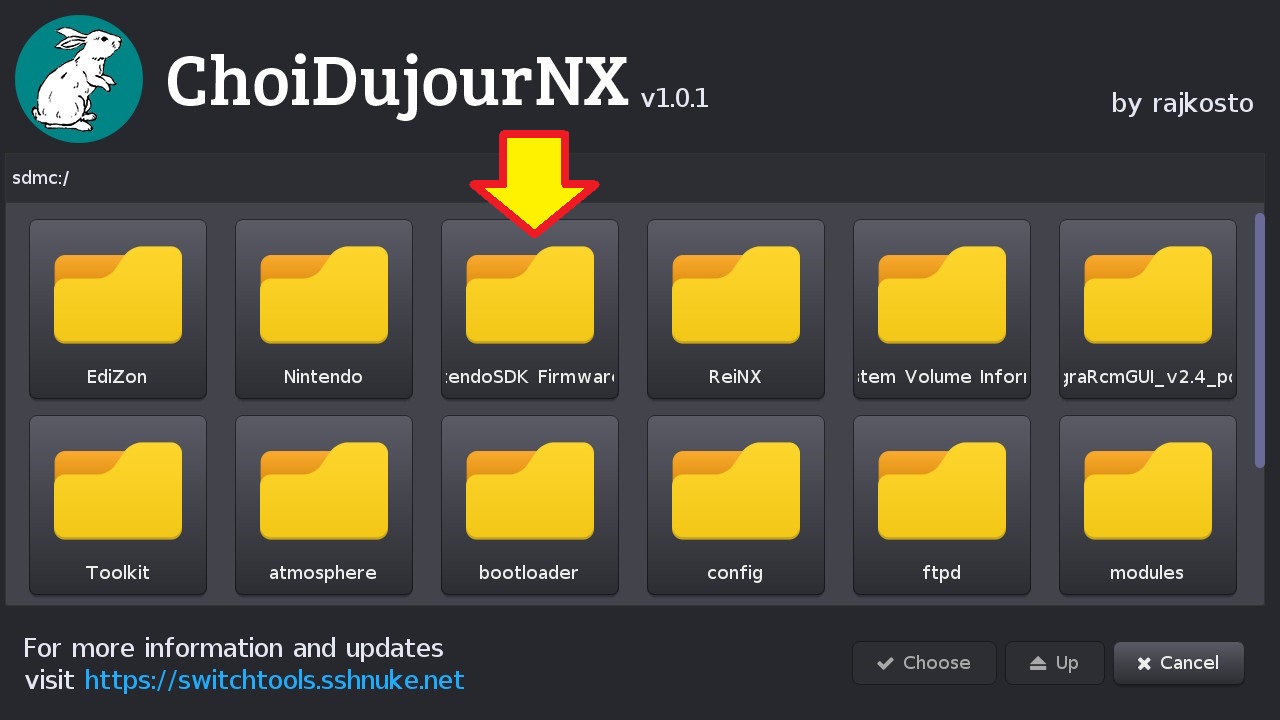
Task: Click the Cancel button
Action: (1179, 663)
